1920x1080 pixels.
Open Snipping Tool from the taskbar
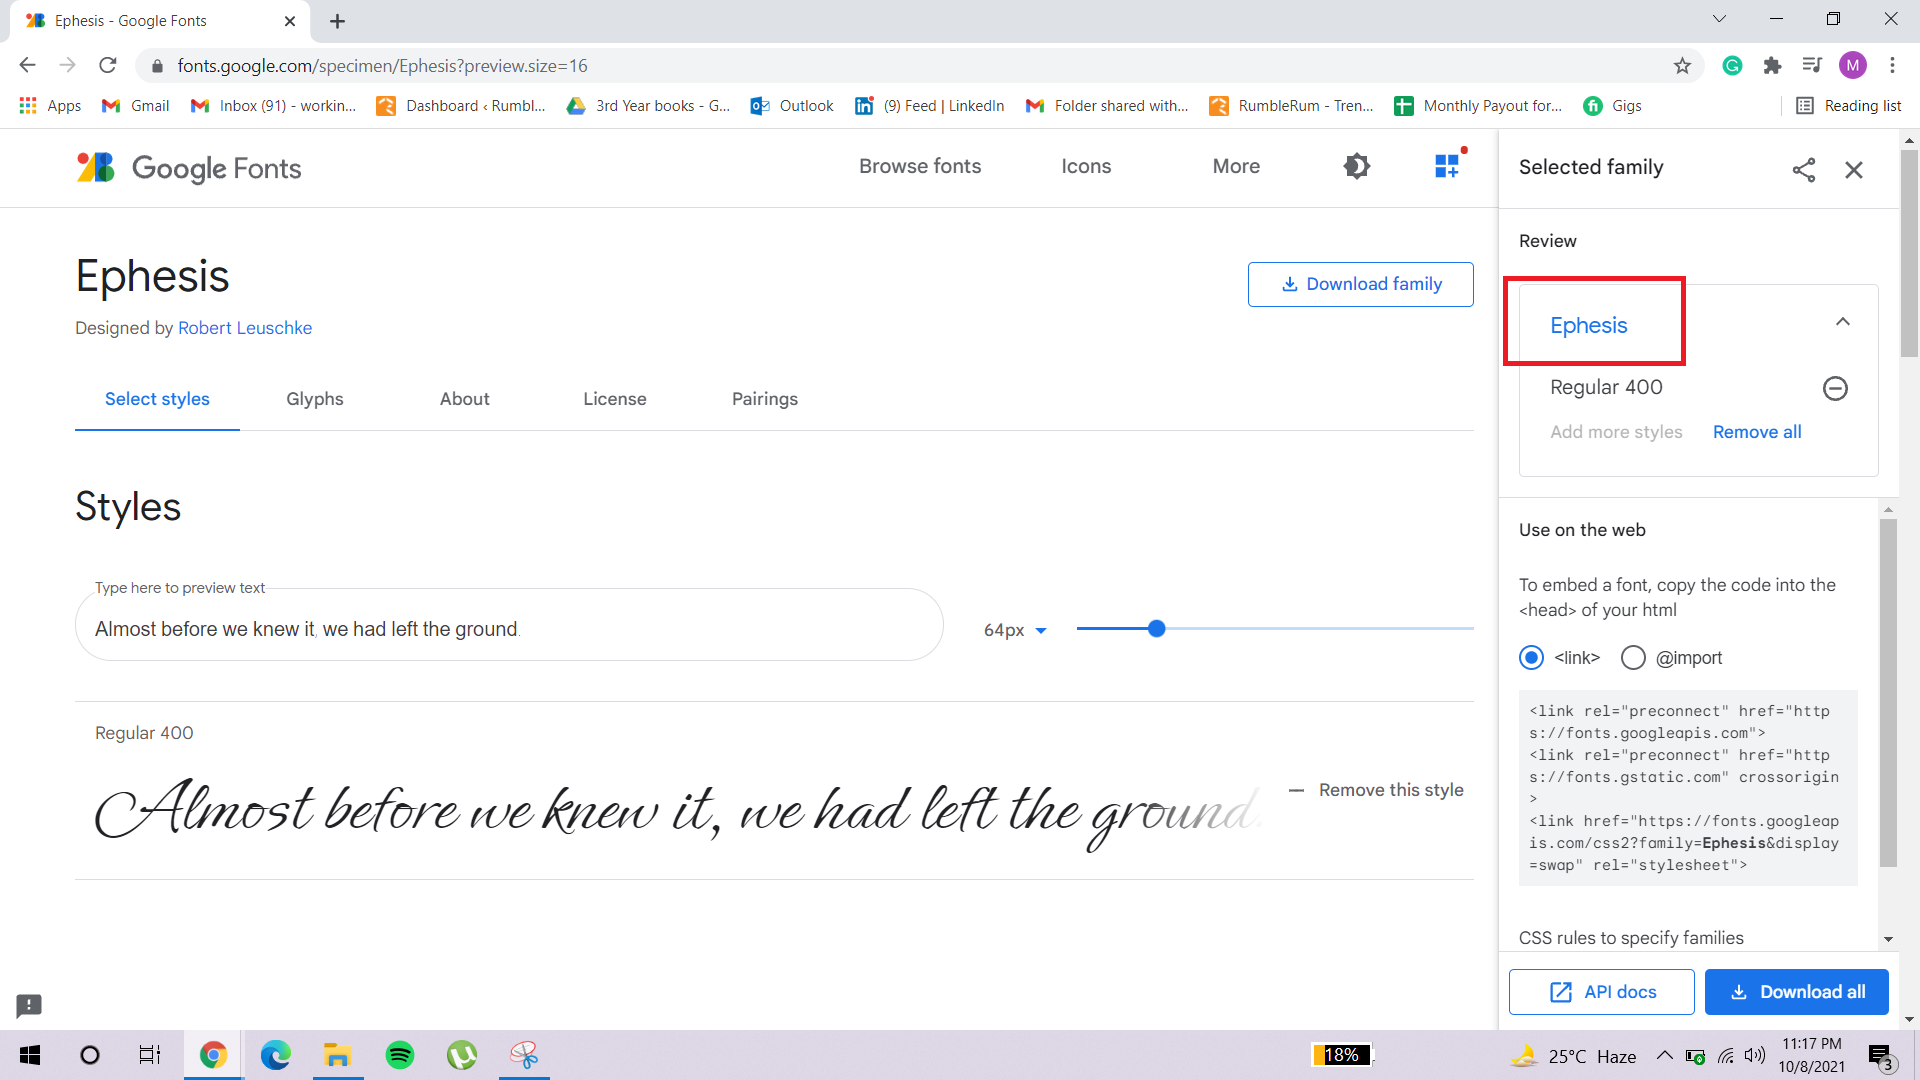pyautogui.click(x=524, y=1055)
